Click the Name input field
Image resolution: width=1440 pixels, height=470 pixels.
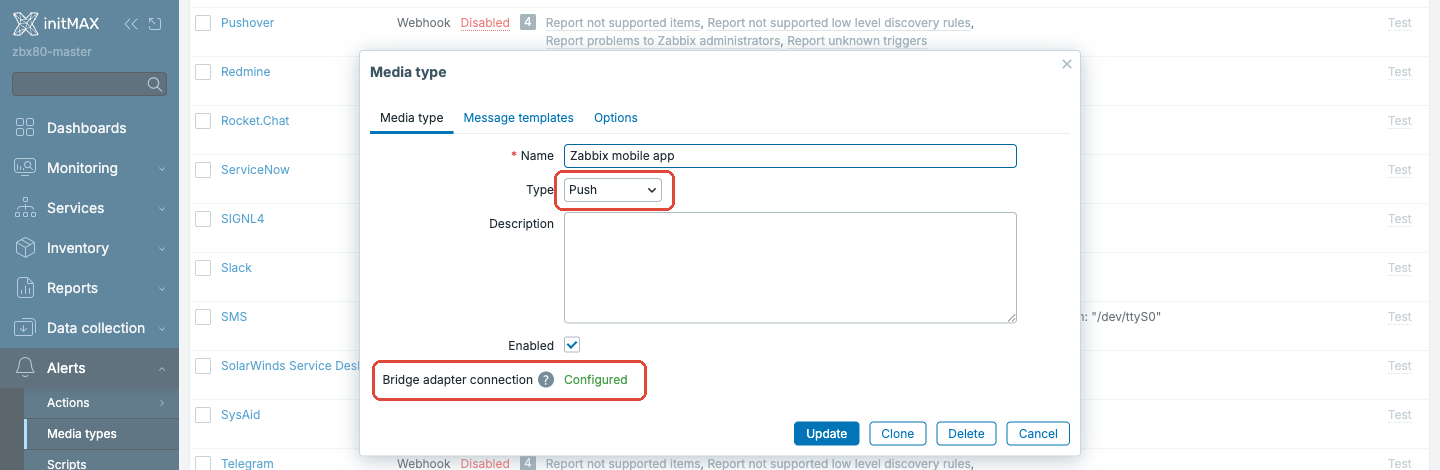[790, 156]
